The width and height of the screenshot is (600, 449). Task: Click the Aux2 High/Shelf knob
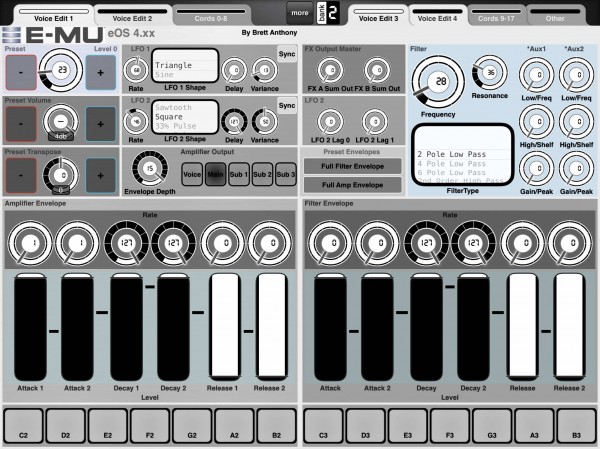576,122
